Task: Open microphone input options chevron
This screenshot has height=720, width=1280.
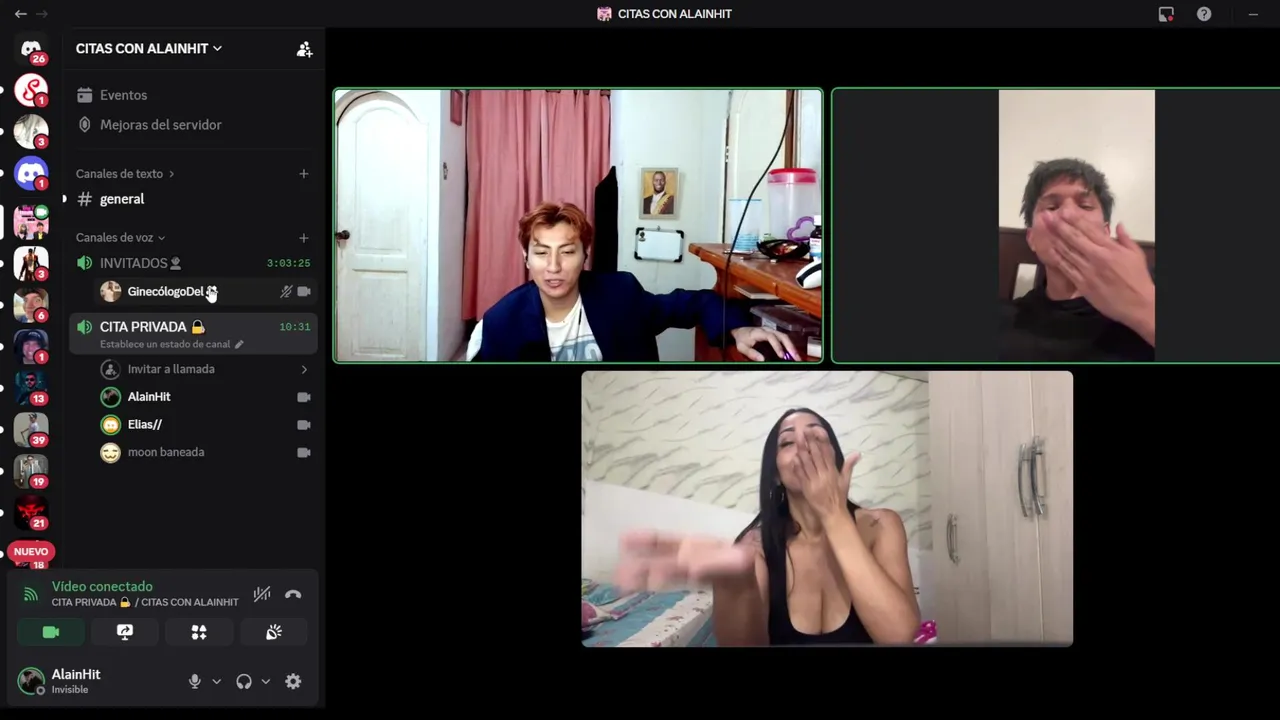Action: coord(217,681)
